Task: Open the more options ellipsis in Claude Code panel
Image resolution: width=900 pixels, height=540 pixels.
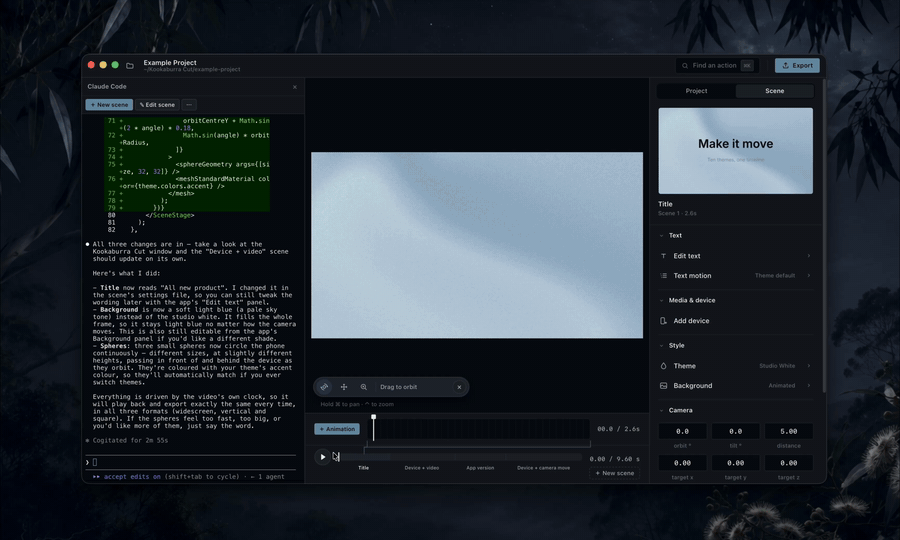Action: coord(189,104)
